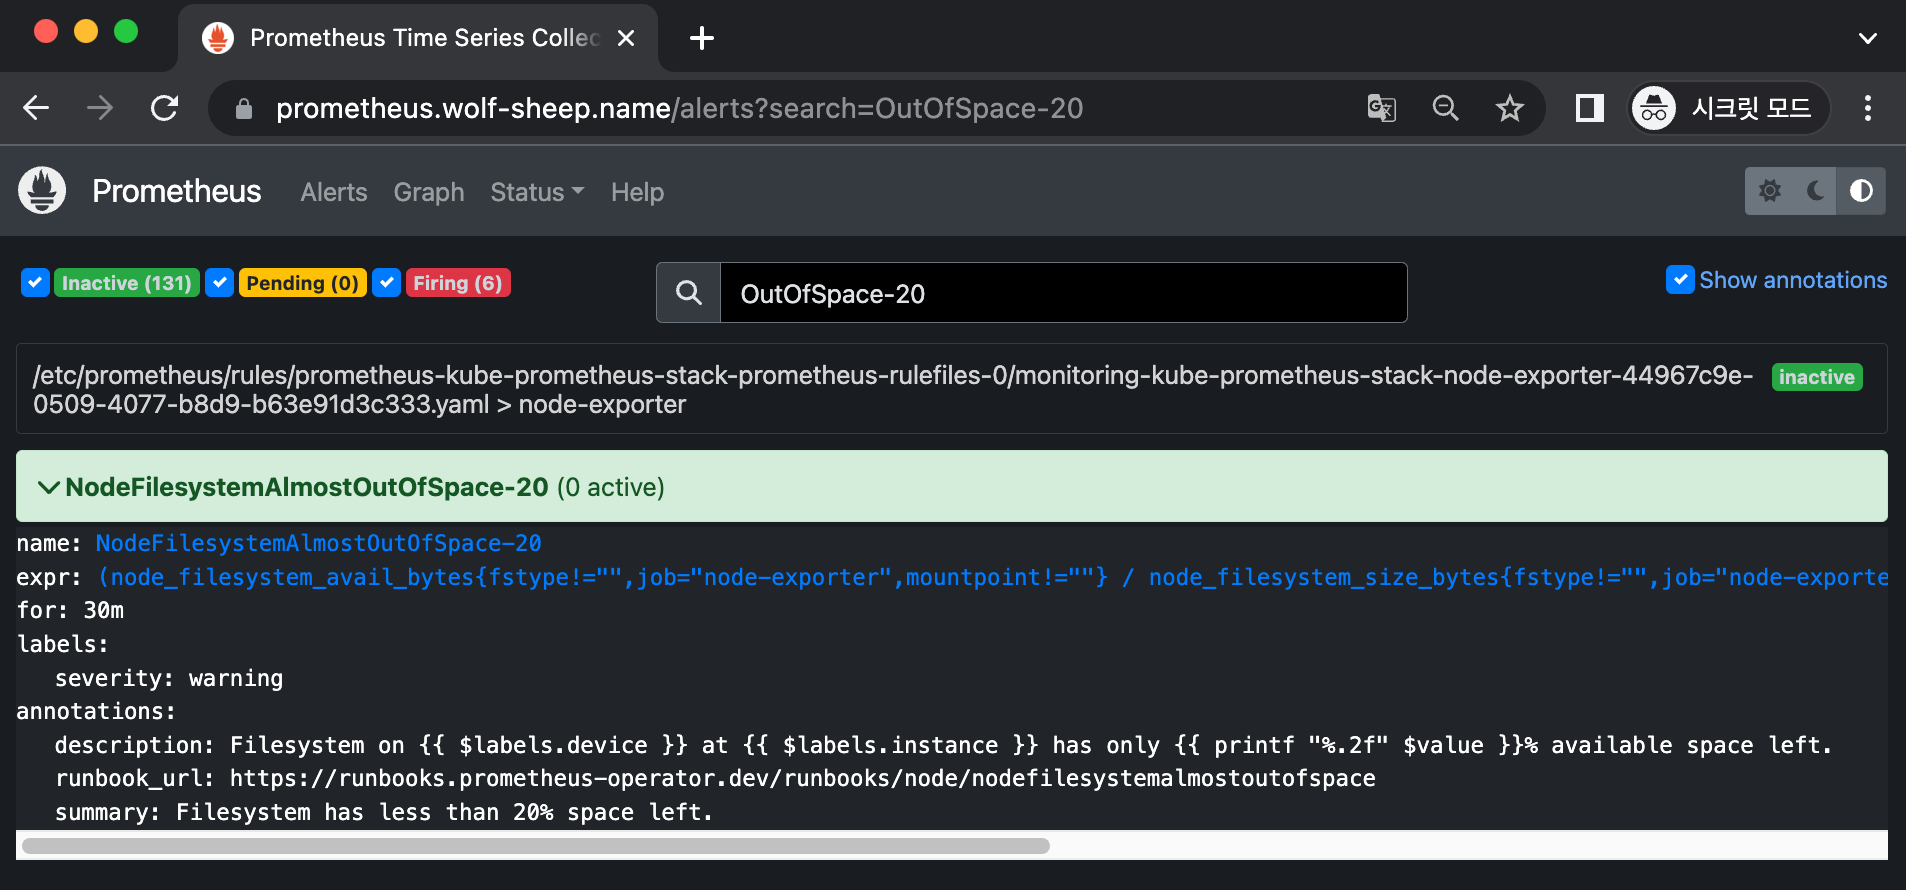The height and width of the screenshot is (890, 1906).
Task: Click the yellow Pending (0) badge
Action: point(302,283)
